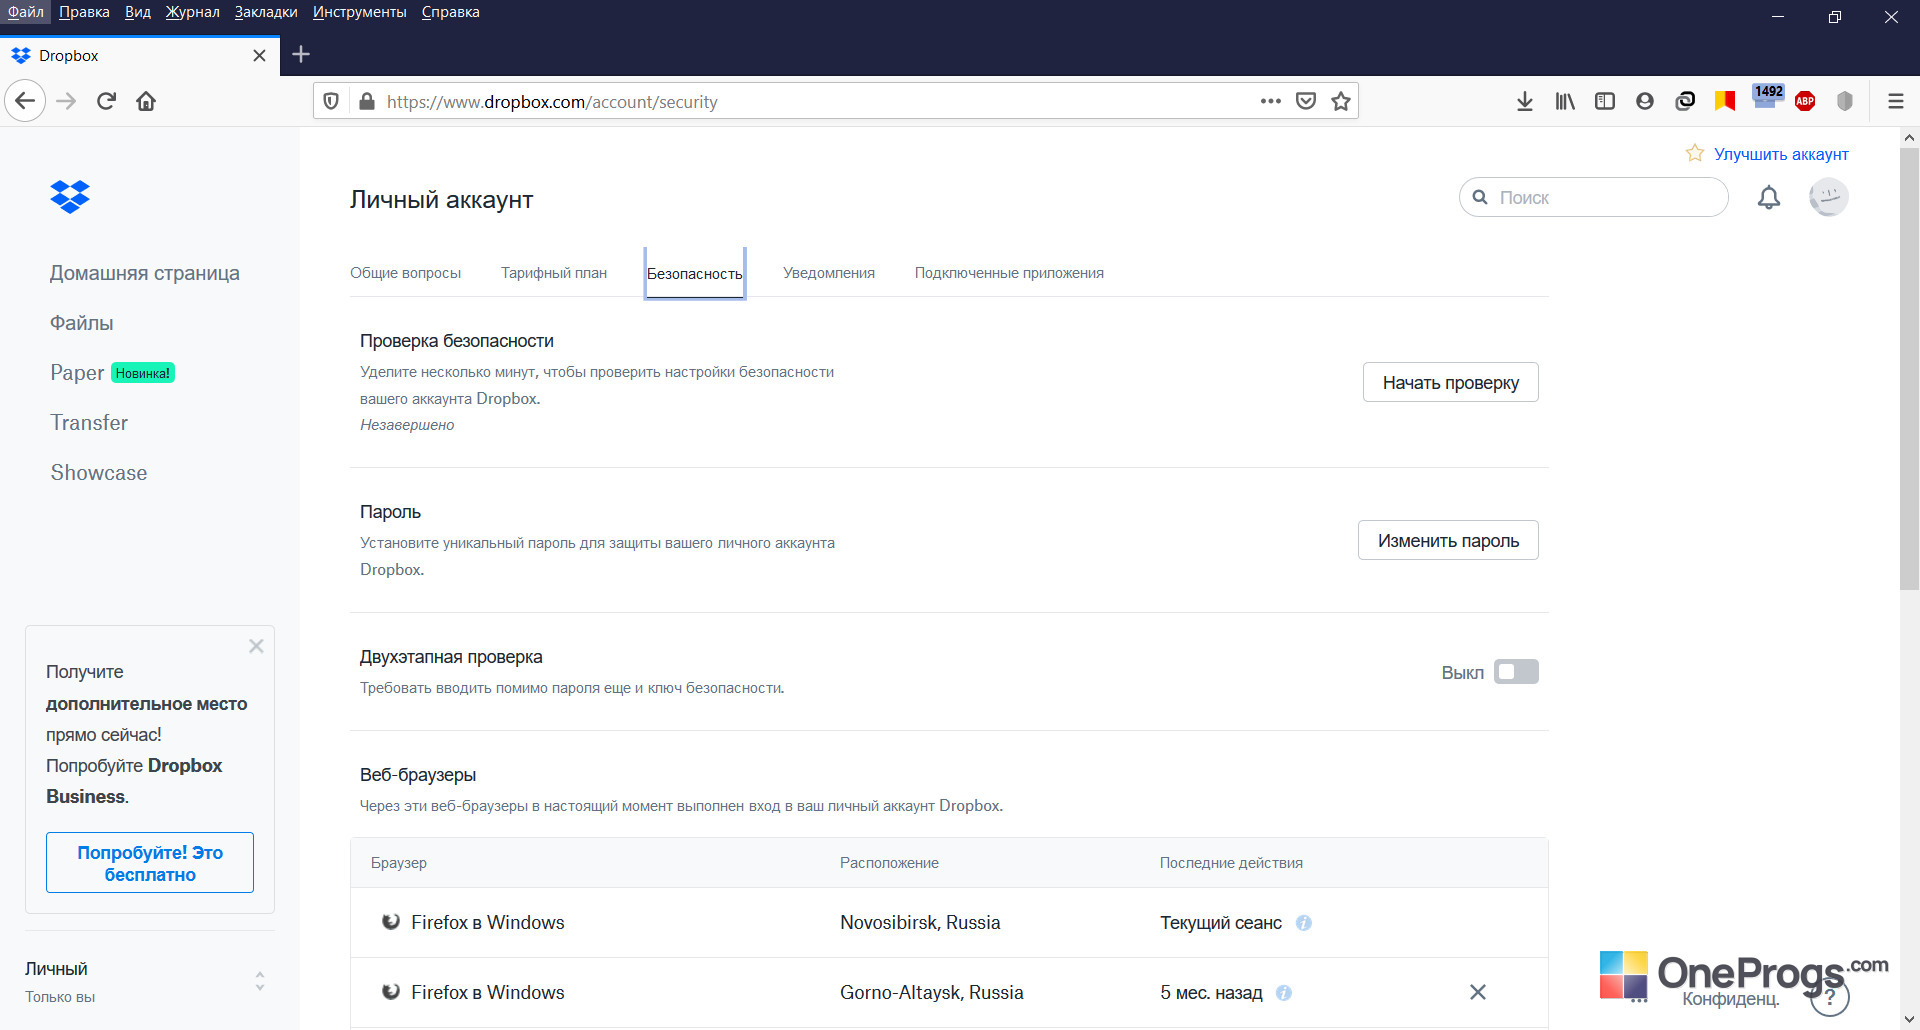The height and width of the screenshot is (1030, 1920).
Task: Expand the Личный account switcher
Action: click(260, 981)
